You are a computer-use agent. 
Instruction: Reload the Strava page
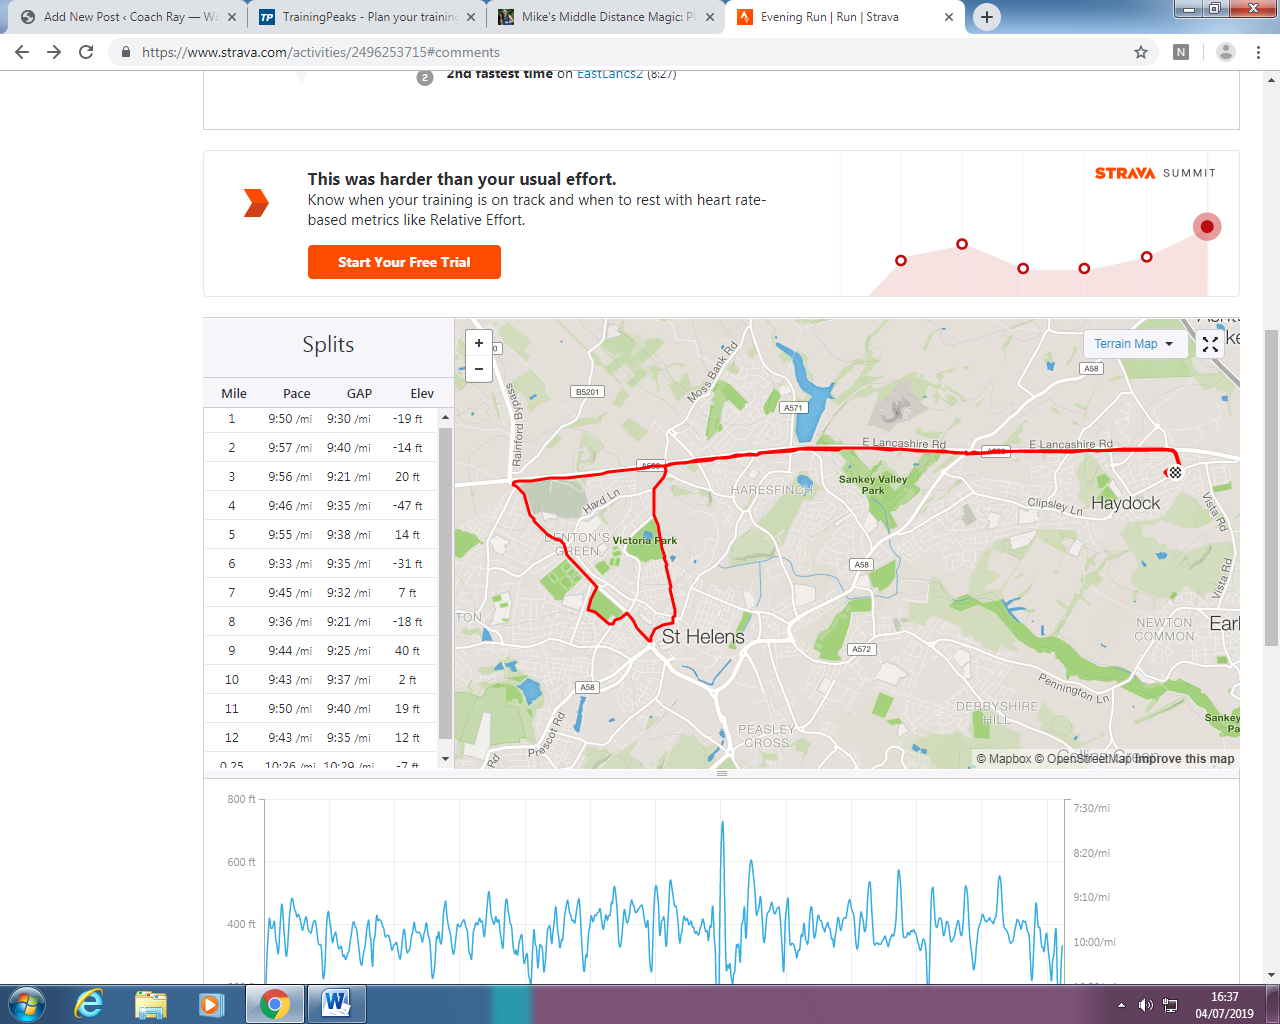coord(86,52)
